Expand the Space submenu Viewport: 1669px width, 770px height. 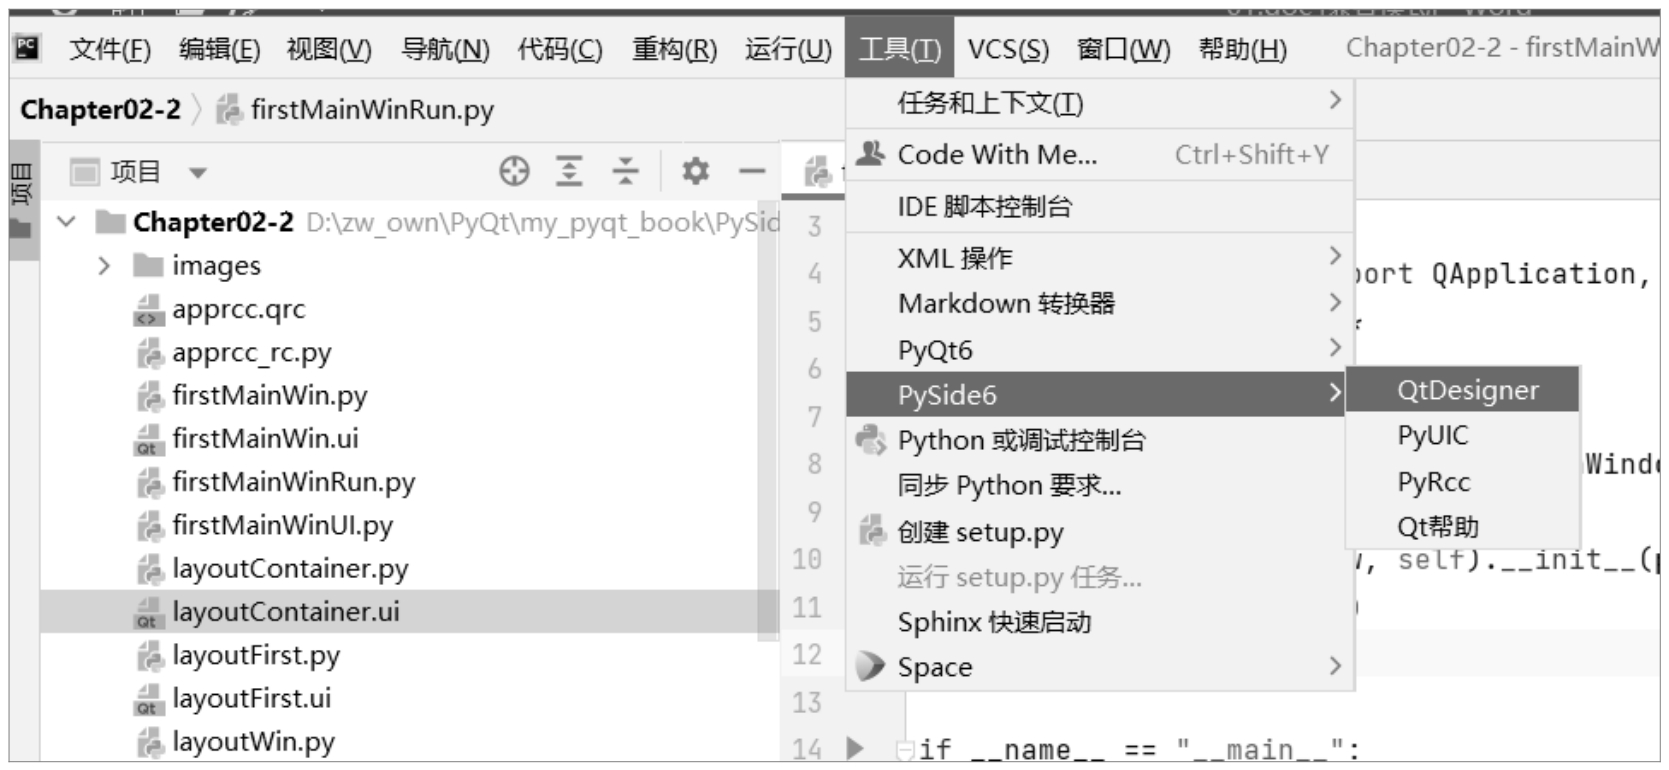[x=1335, y=666]
